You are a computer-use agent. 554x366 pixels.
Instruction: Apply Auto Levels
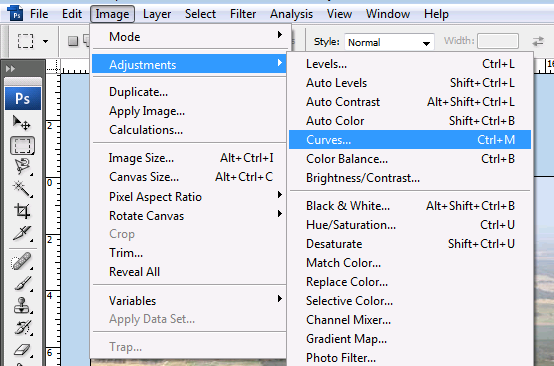point(410,83)
